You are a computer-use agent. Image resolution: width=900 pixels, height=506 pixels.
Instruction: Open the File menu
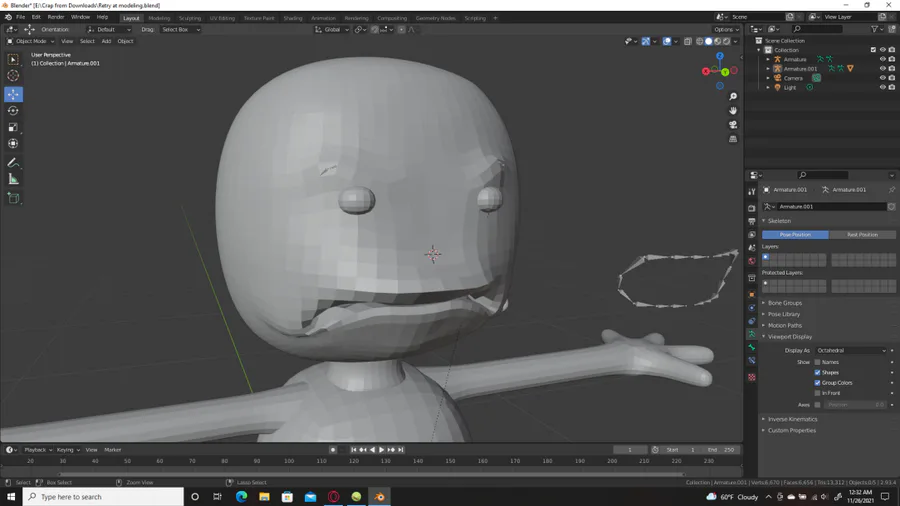[x=20, y=17]
